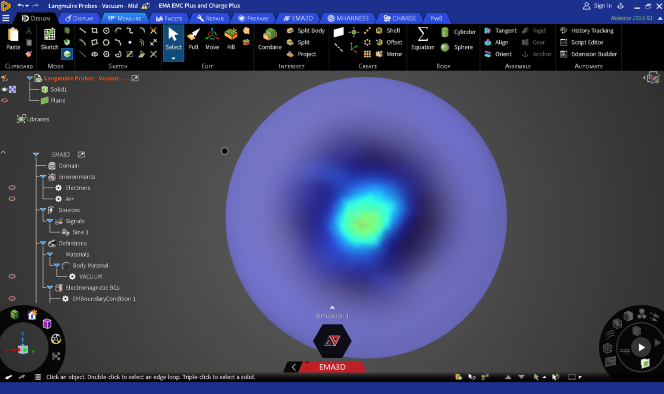Image resolution: width=664 pixels, height=394 pixels.
Task: Open the MHARNESS tab
Action: (x=348, y=18)
